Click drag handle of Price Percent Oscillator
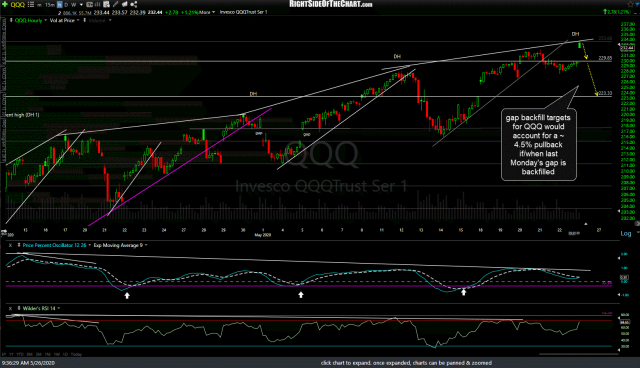This screenshot has height=368, width=640. pos(19,245)
